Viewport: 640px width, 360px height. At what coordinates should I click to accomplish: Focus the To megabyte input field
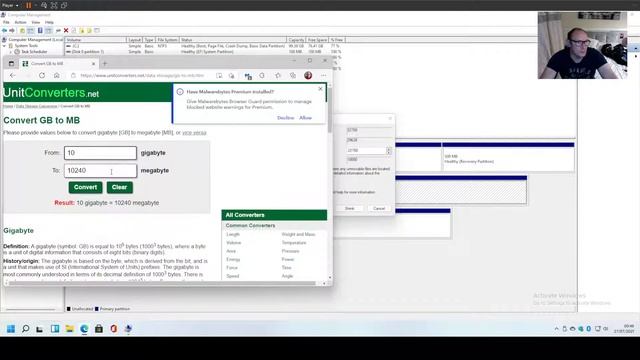[x=100, y=171]
